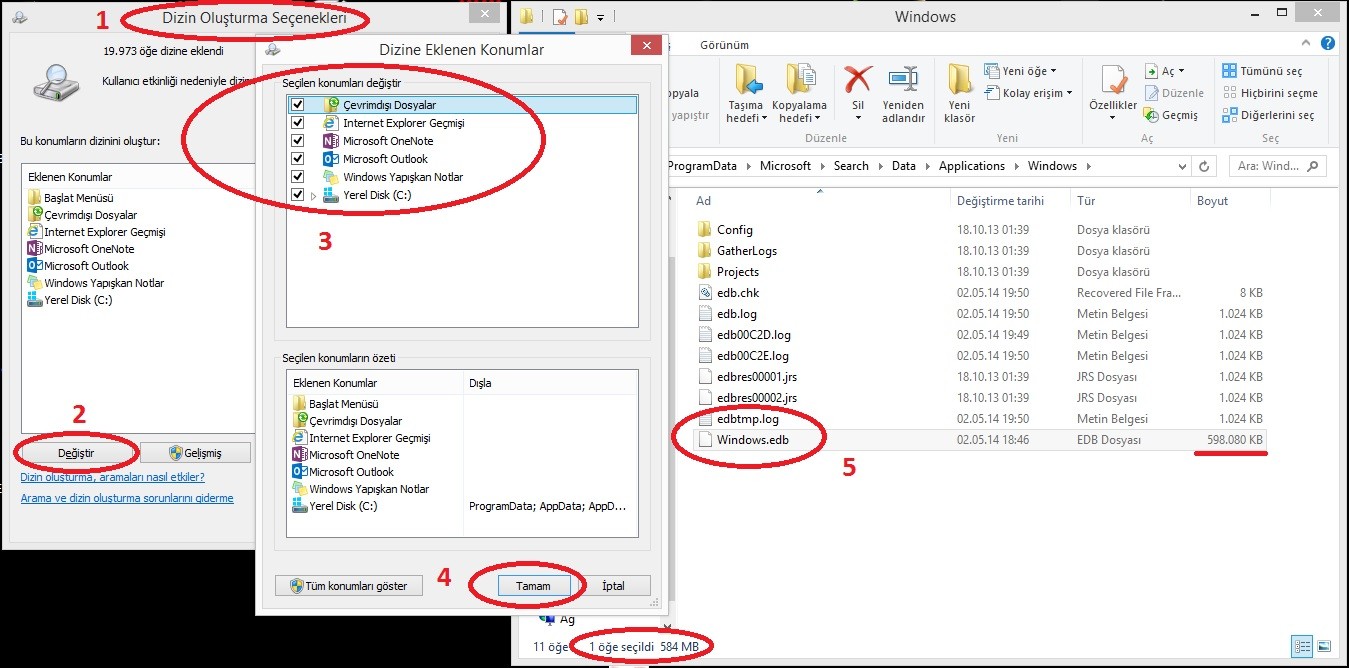
Task: Click Başlat Menüsü folder icon in summary list
Action: pyautogui.click(x=300, y=404)
